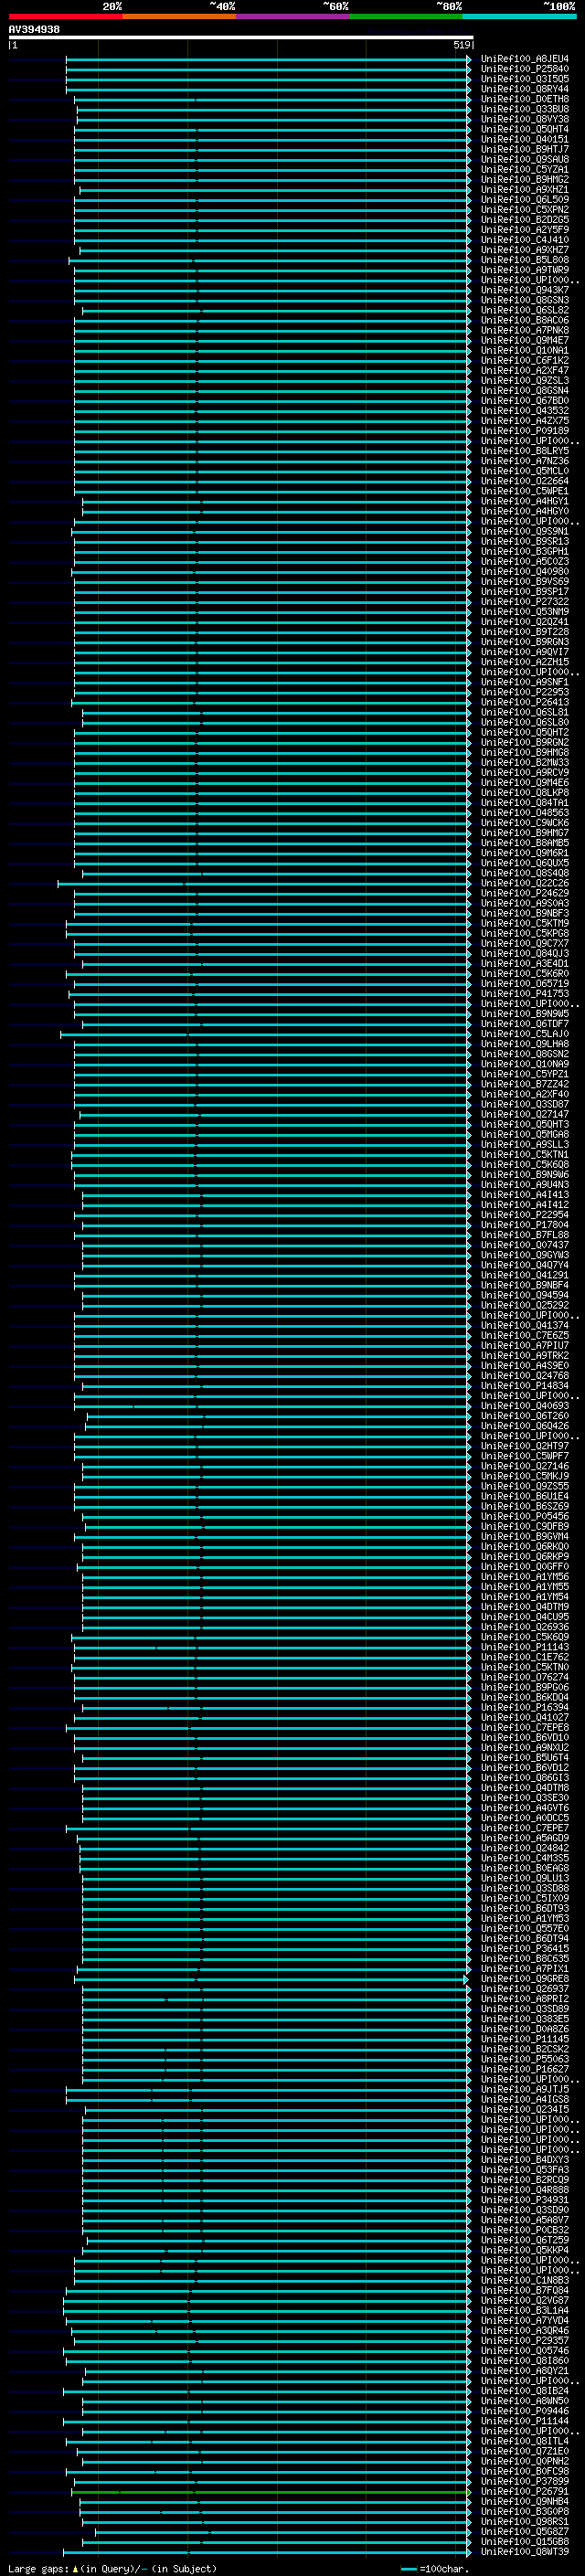Screen dimensions: 585x2576
Task: Click hit label UniRef100_Q98RS1
Action: (x=525, y=2521)
